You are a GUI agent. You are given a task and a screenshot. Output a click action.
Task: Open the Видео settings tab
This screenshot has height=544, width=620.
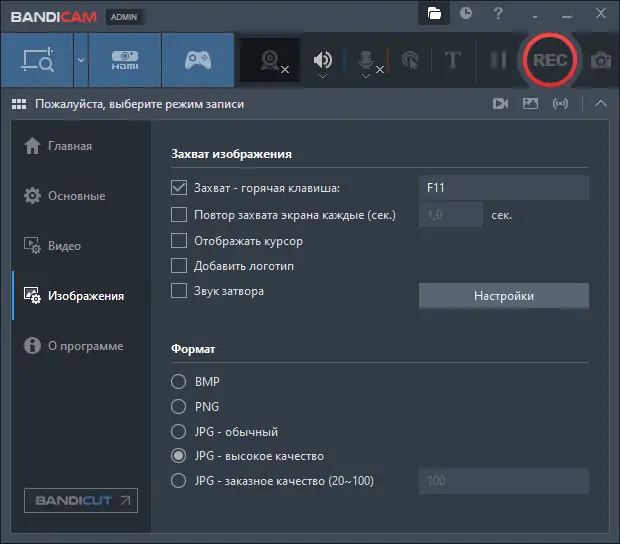coord(81,246)
